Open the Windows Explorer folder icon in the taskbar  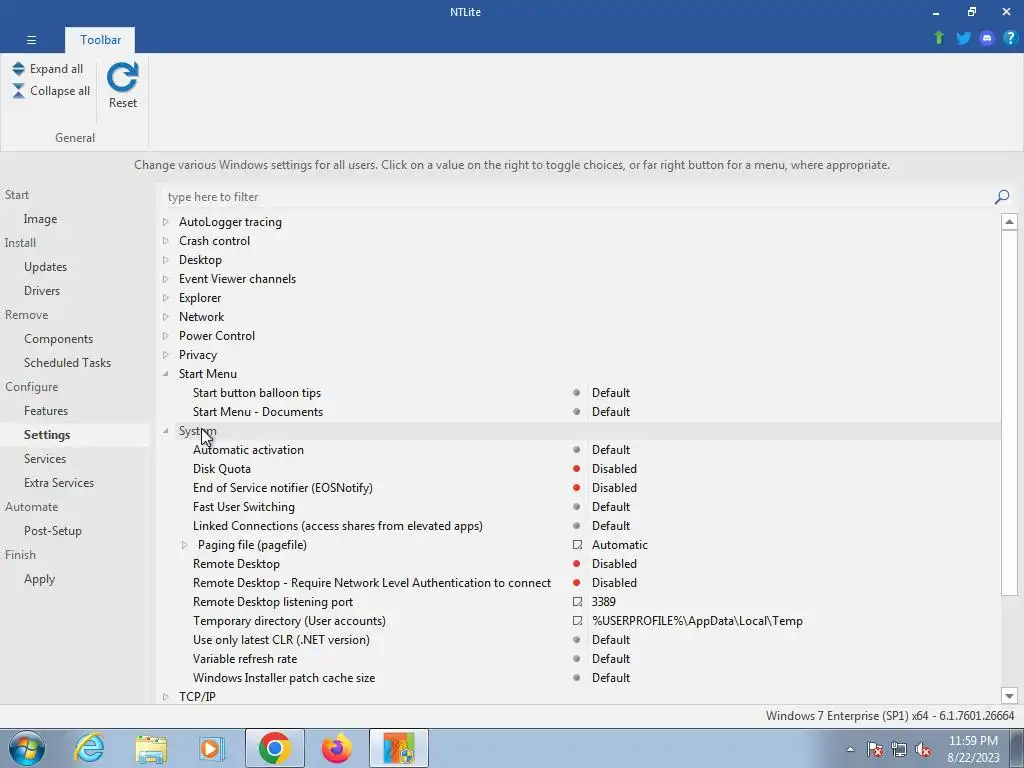coord(151,749)
